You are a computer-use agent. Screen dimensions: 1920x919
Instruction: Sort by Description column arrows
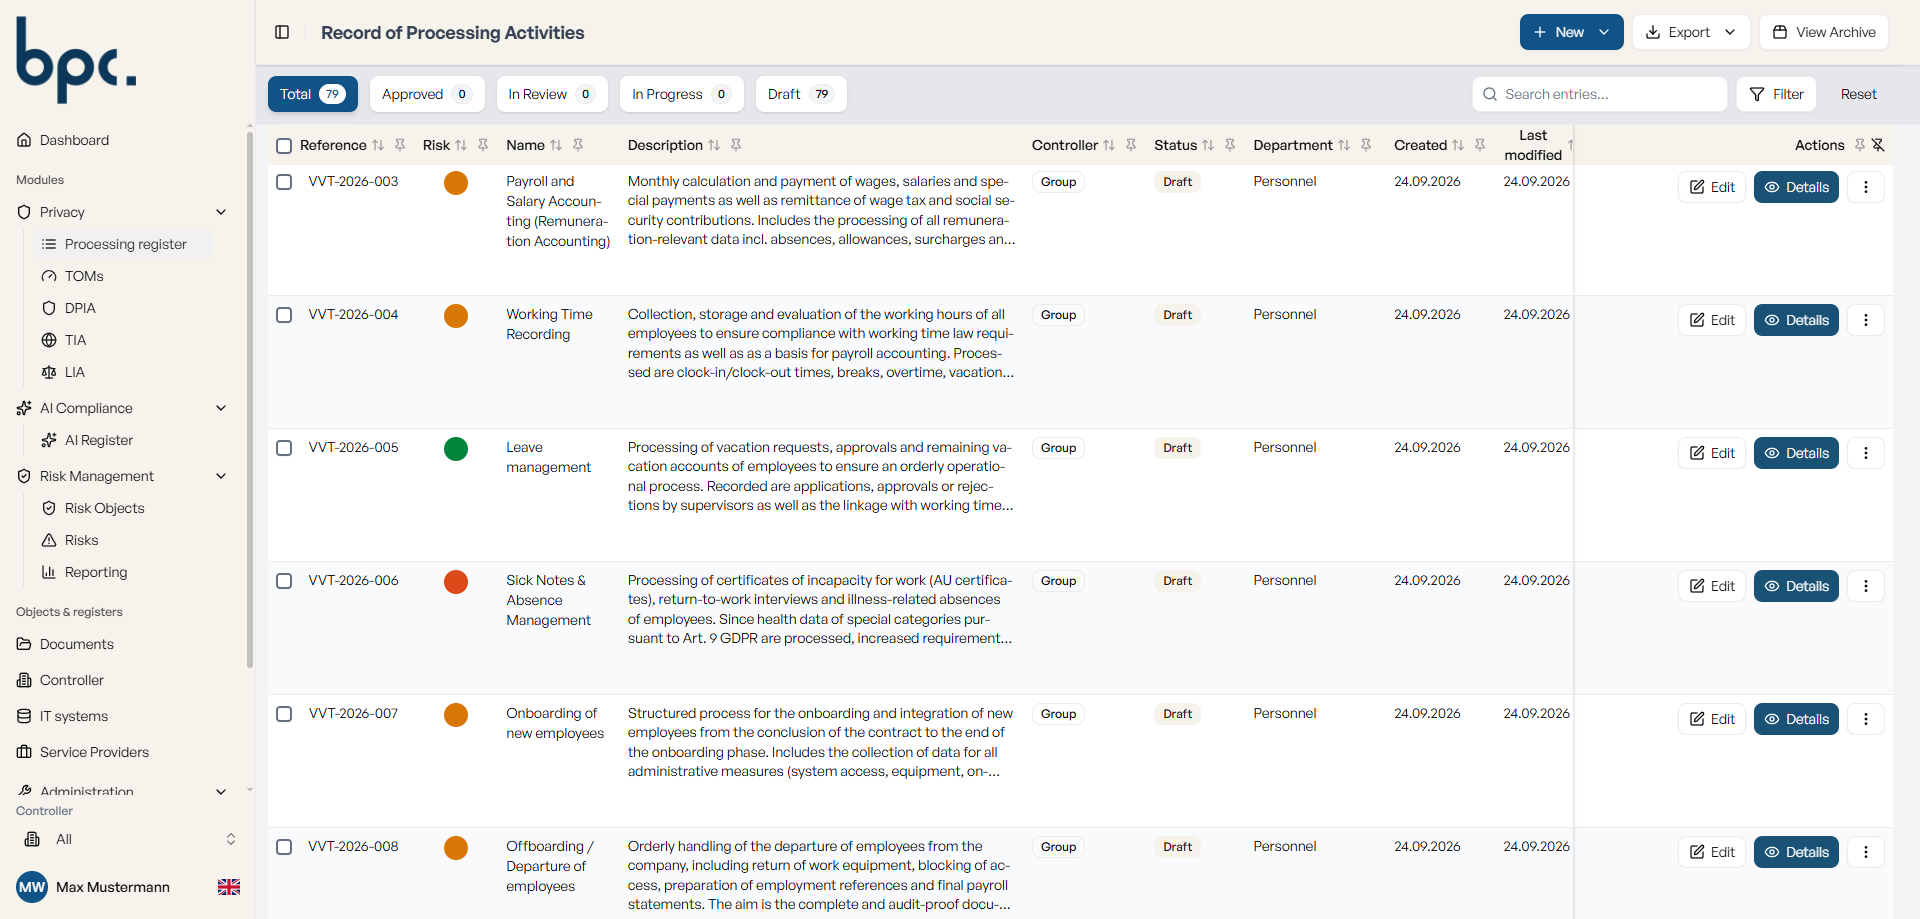coord(714,145)
